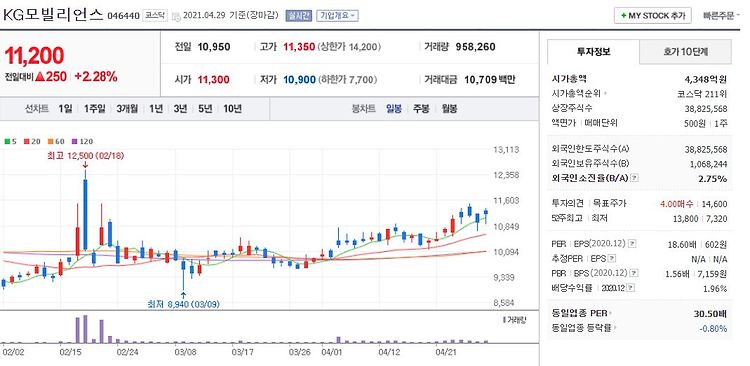Screen dimensions: 750x366
Task: Click the tallest purple volume bar
Action: click(85, 329)
